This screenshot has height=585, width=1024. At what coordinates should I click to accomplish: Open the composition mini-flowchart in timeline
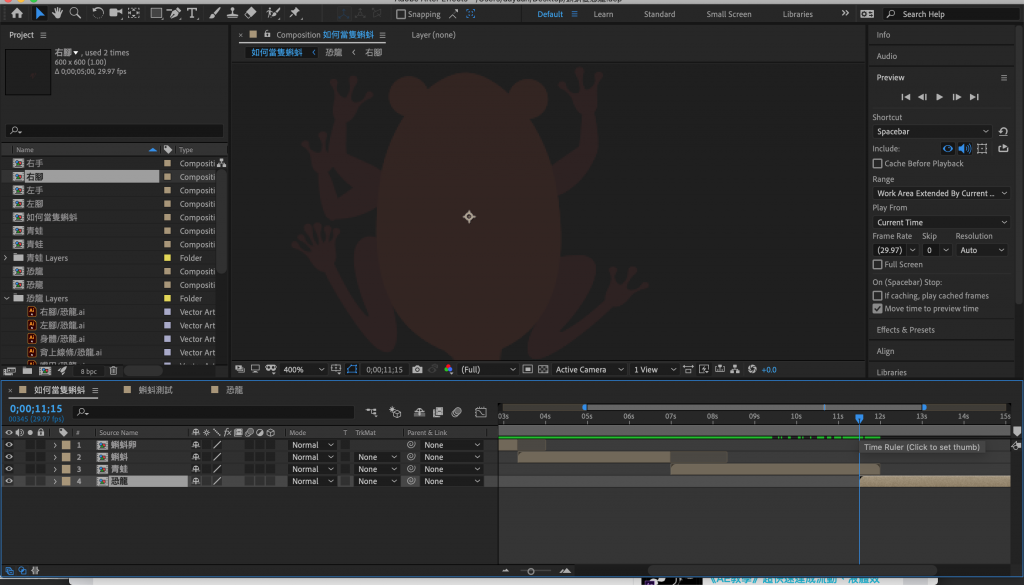point(372,412)
